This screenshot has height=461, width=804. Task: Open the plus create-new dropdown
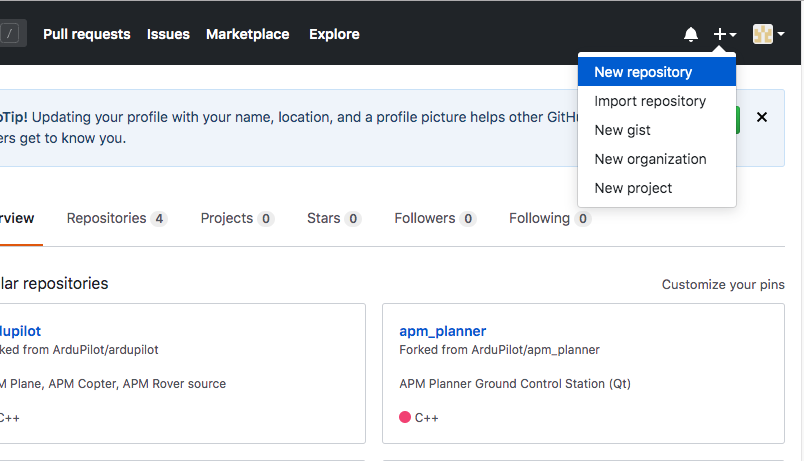pyautogui.click(x=724, y=35)
